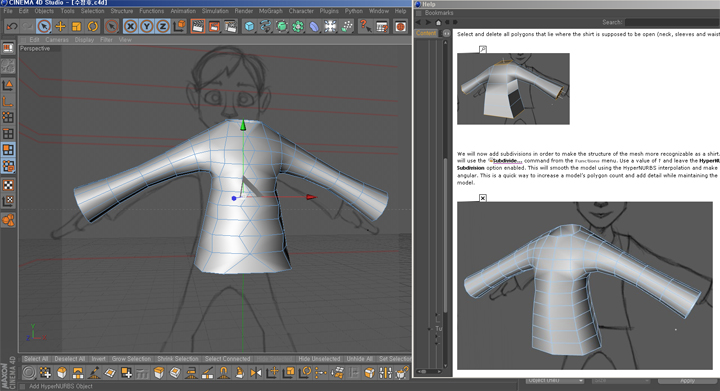
Task: Toggle the world/object coordinate system icon
Action: point(179,26)
